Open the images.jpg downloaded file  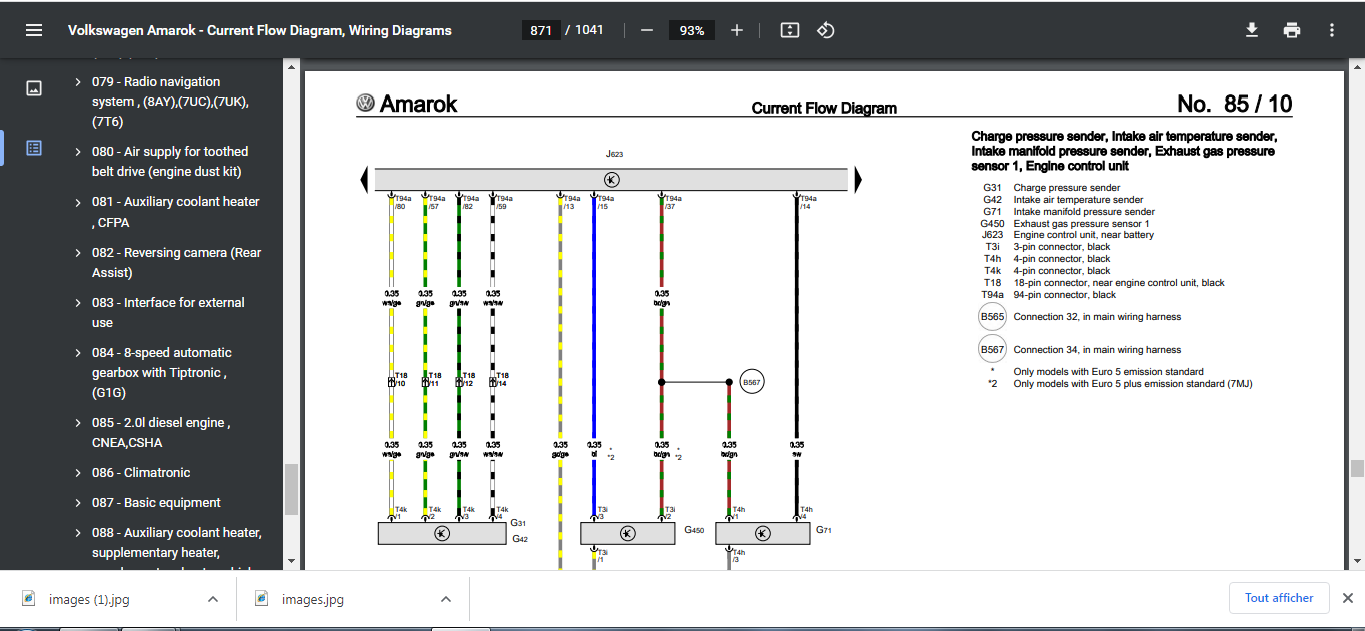click(x=313, y=599)
